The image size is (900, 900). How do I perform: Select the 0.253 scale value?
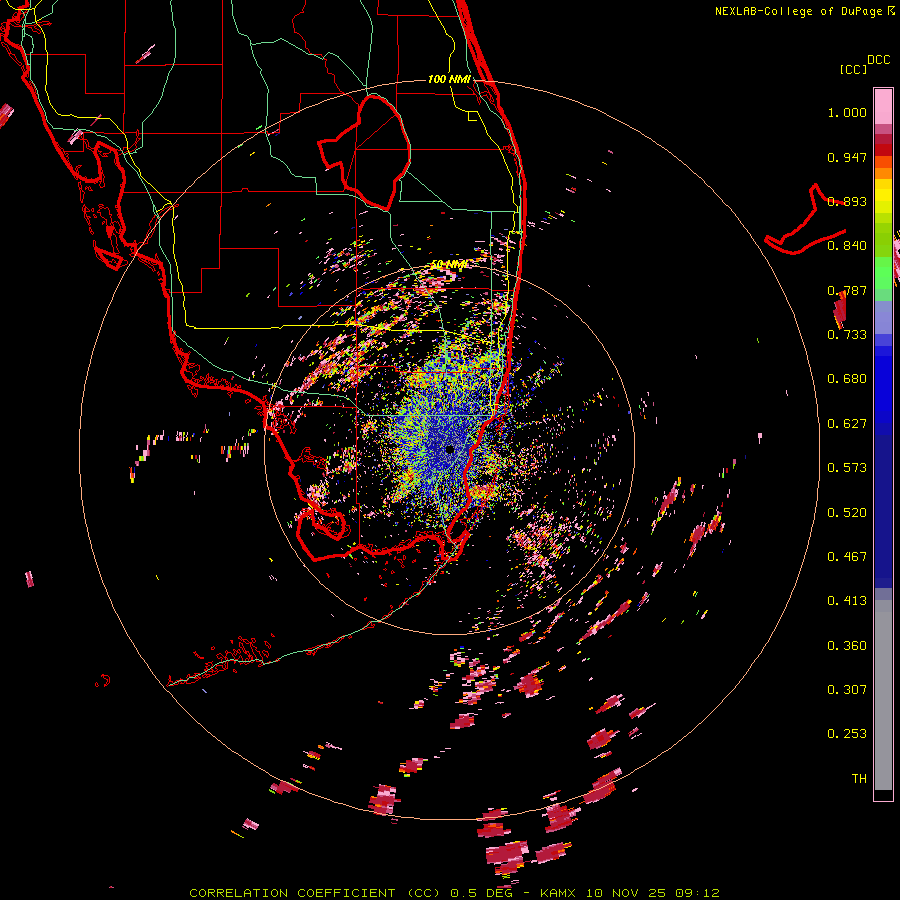(x=847, y=734)
